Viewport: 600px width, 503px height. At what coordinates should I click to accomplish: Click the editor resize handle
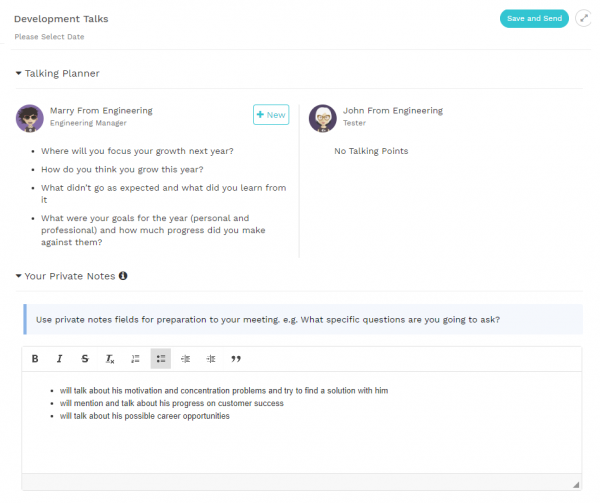point(575,484)
